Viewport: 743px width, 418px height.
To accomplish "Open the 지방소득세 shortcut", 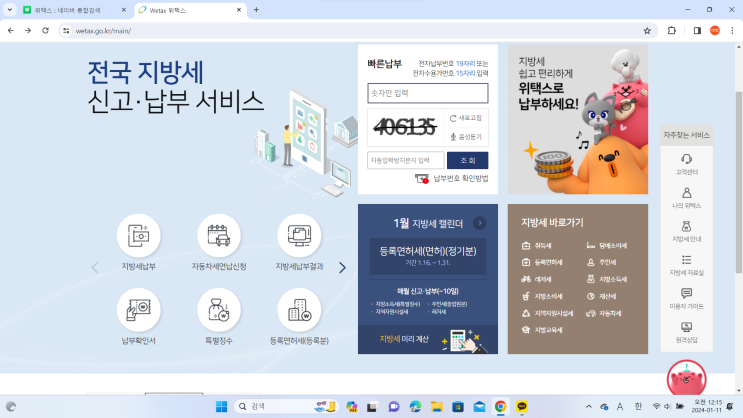I will 607,279.
